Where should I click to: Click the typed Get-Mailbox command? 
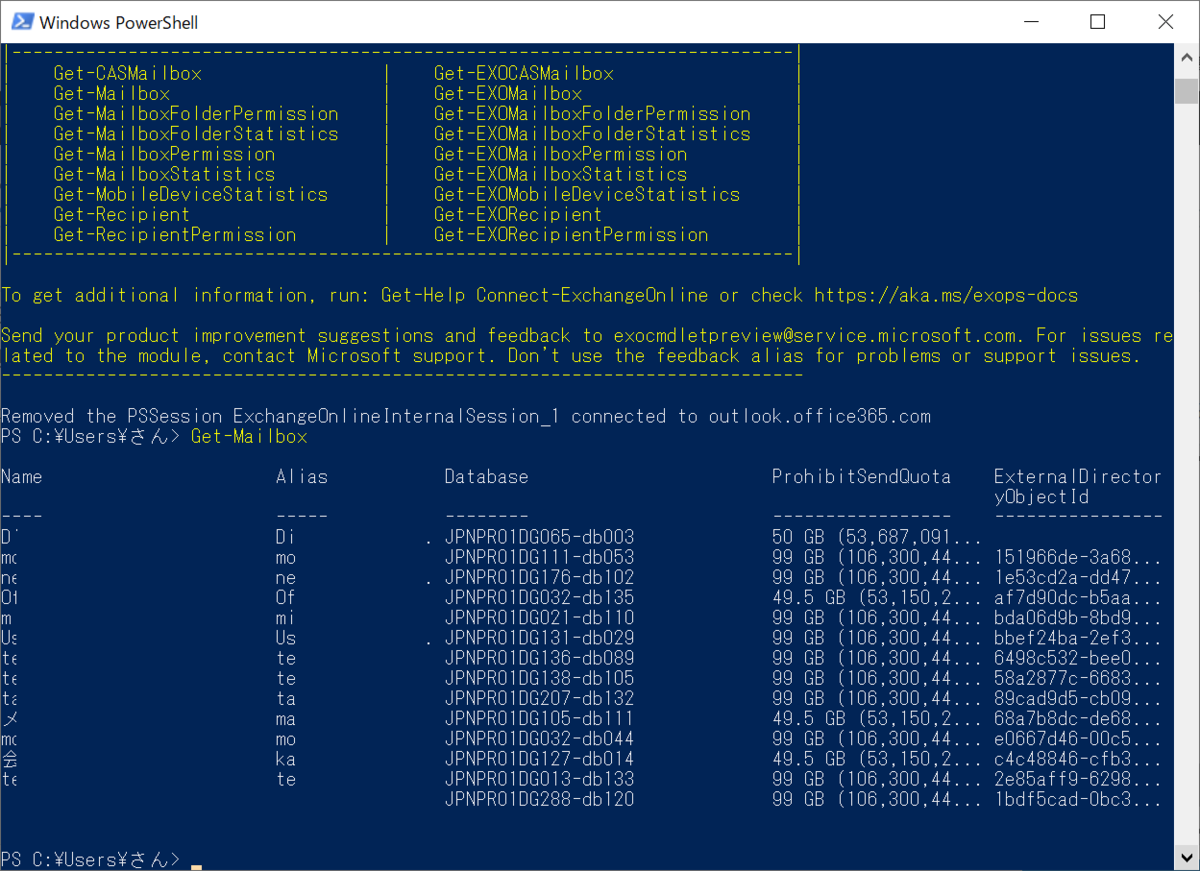[249, 437]
